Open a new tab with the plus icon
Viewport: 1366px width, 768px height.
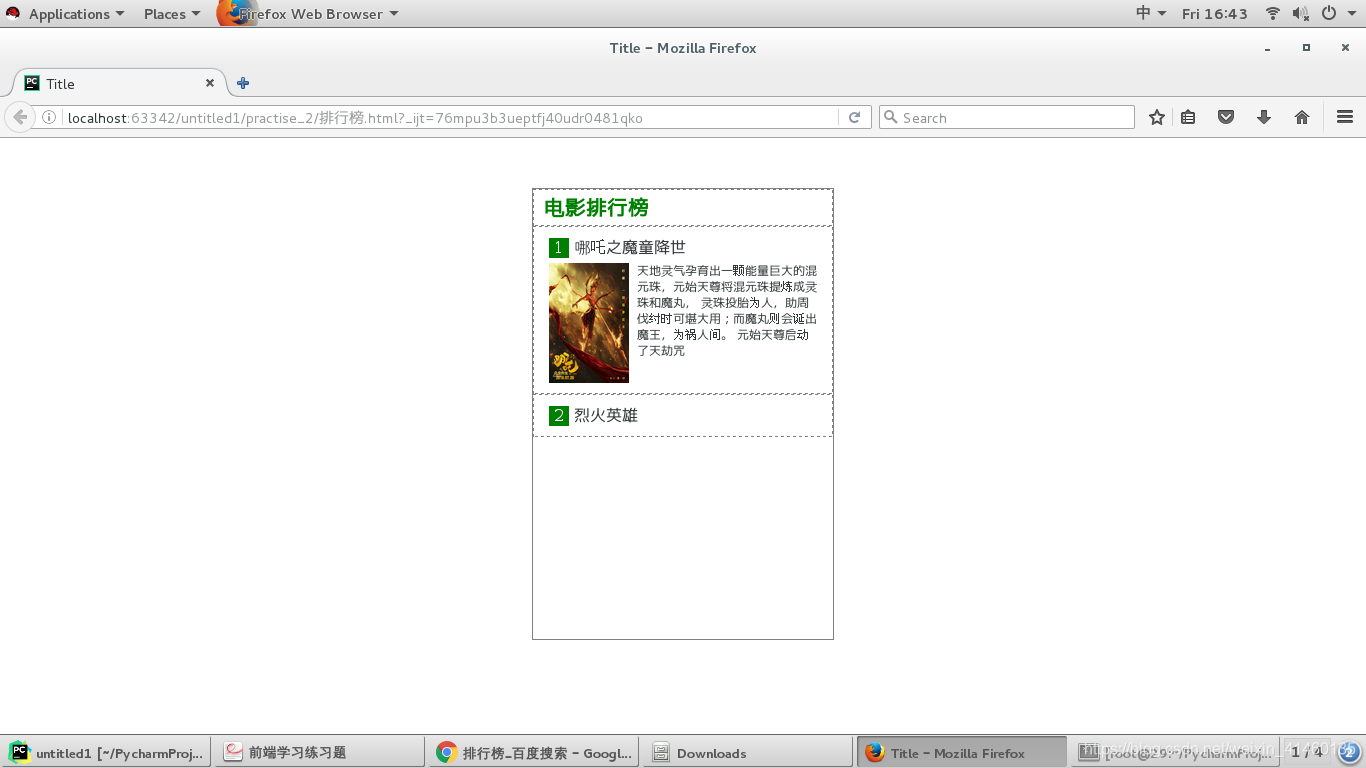coord(243,84)
